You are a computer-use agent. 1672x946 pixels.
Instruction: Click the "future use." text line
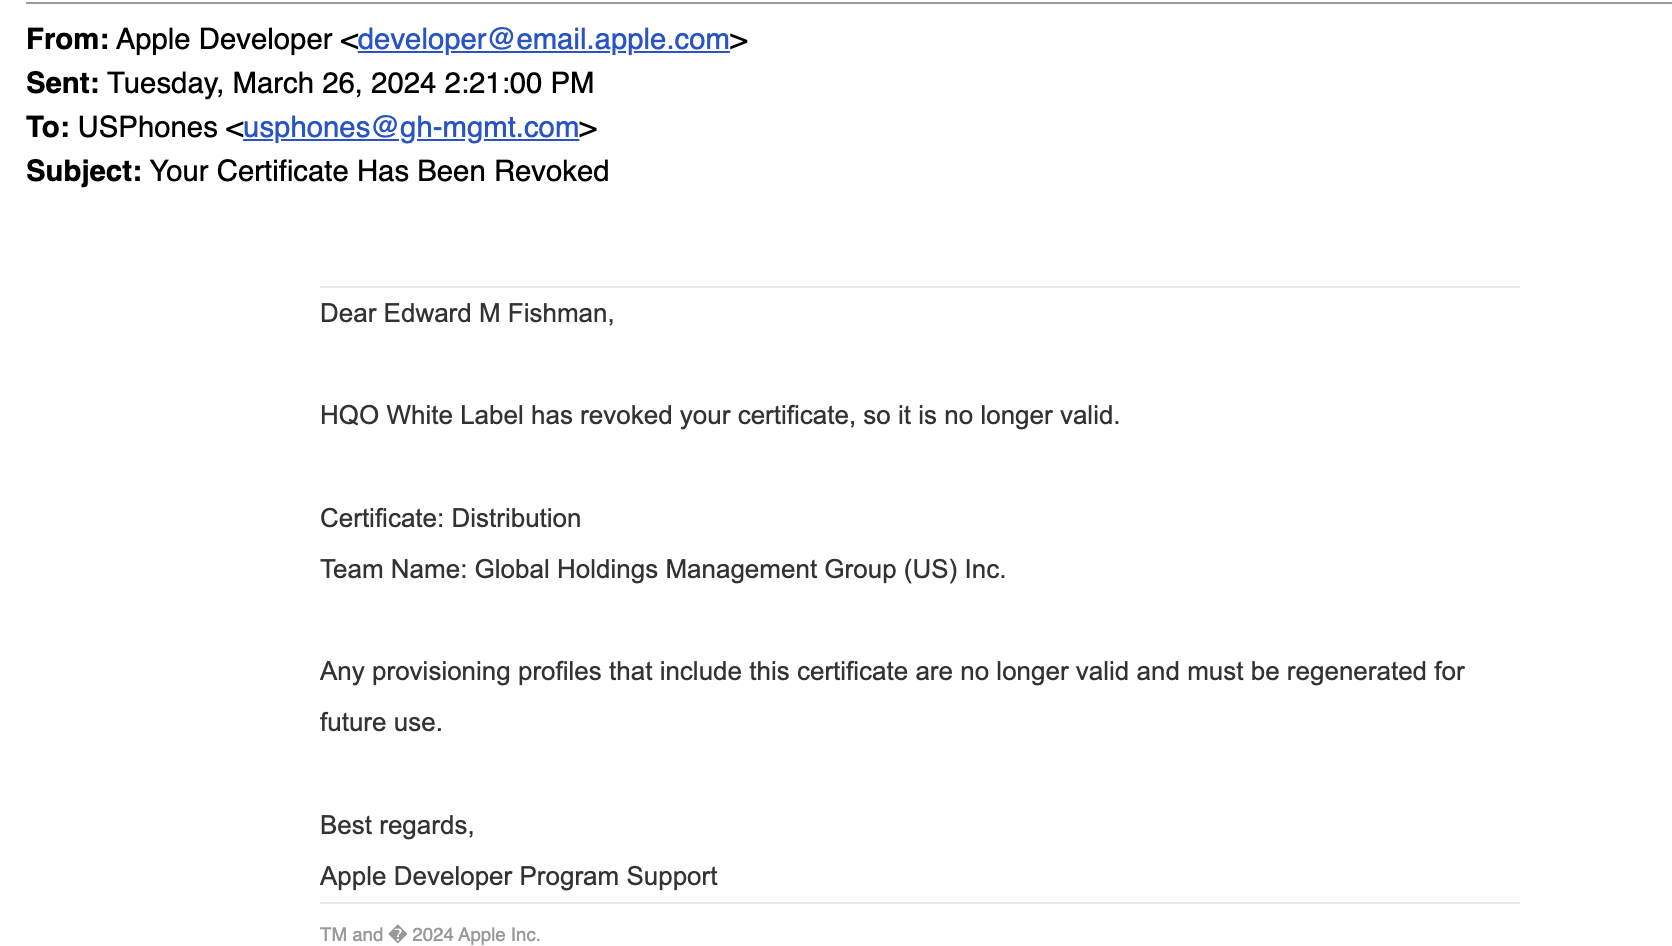point(380,723)
